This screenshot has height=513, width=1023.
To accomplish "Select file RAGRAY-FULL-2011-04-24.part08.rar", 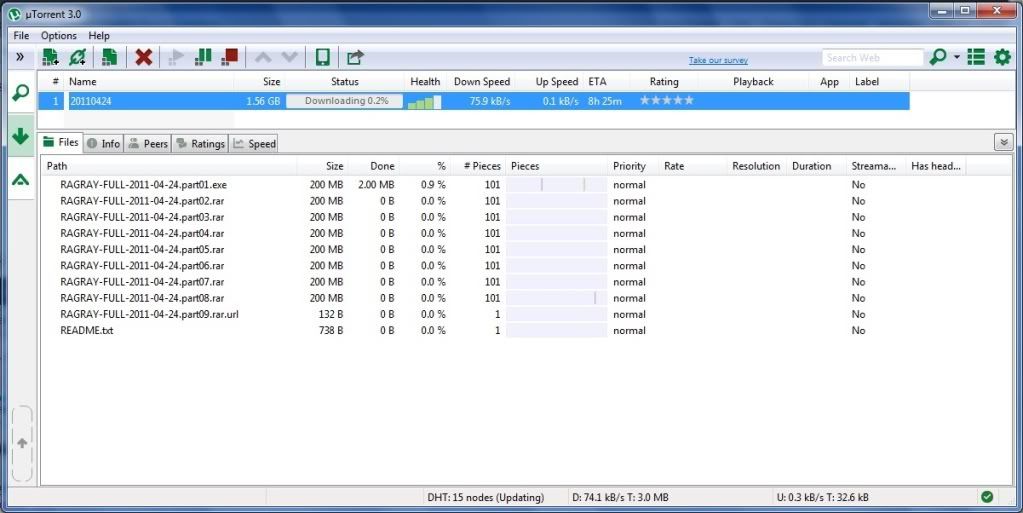I will point(142,298).
